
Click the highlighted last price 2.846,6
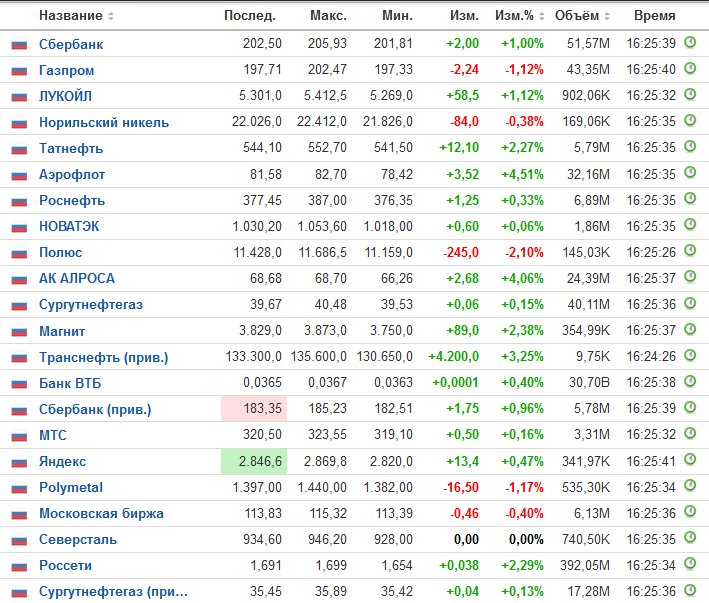(254, 462)
